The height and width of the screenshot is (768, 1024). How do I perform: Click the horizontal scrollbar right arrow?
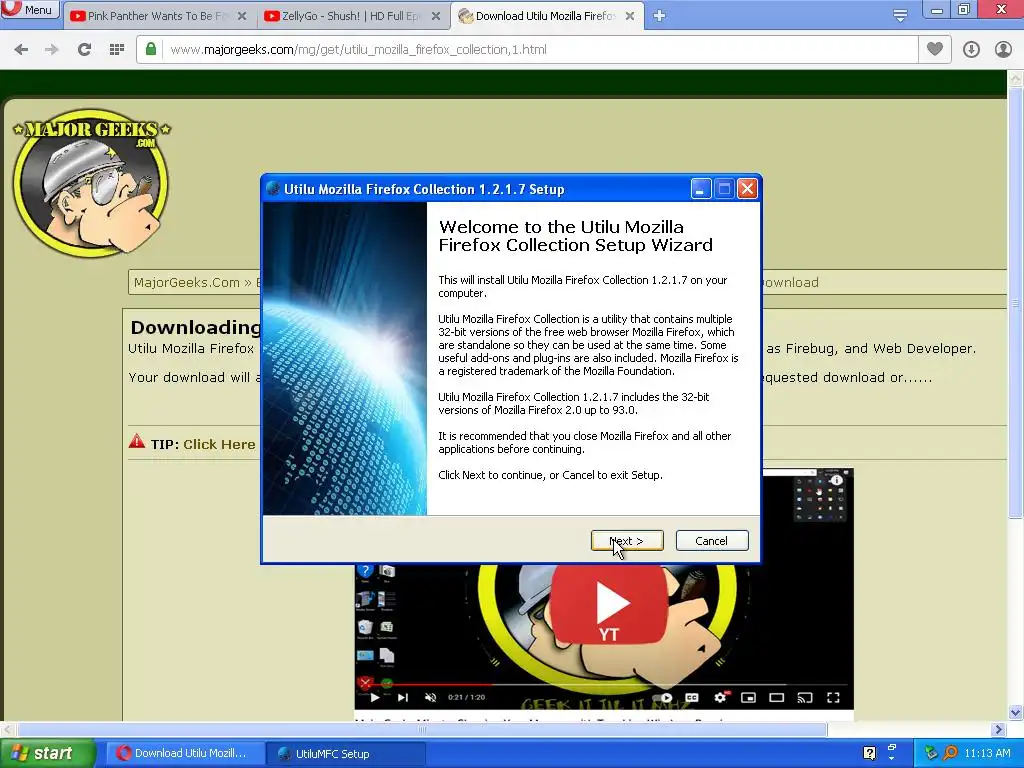pyautogui.click(x=999, y=729)
